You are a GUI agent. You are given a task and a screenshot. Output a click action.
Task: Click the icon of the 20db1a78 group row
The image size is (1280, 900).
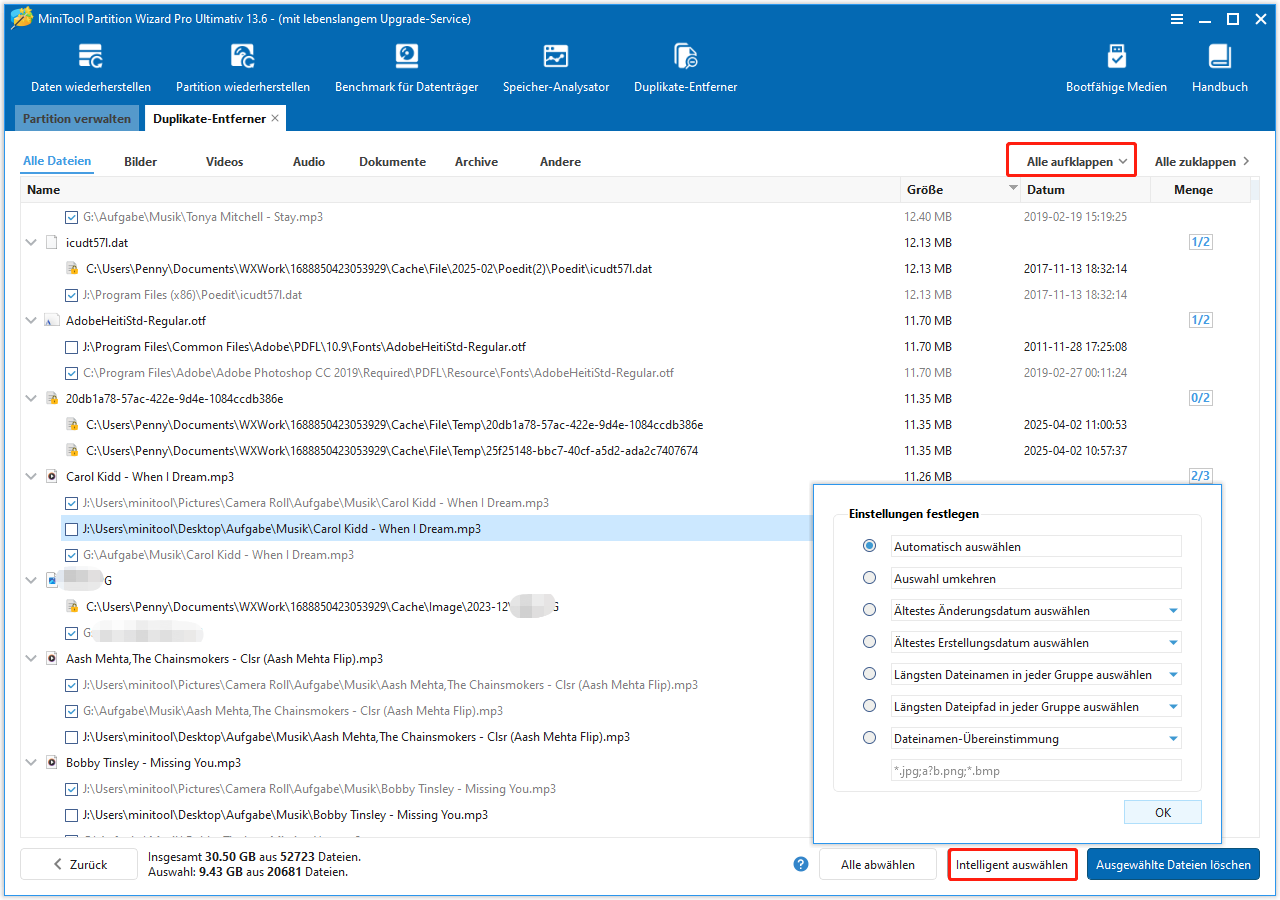click(x=52, y=399)
